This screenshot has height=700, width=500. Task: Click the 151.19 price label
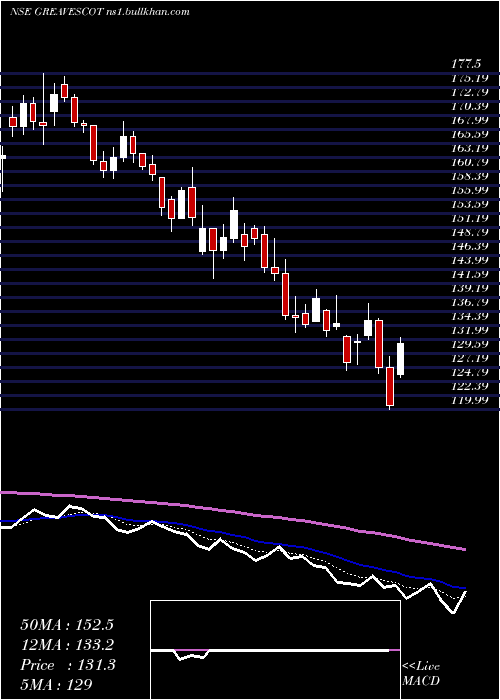pos(471,217)
